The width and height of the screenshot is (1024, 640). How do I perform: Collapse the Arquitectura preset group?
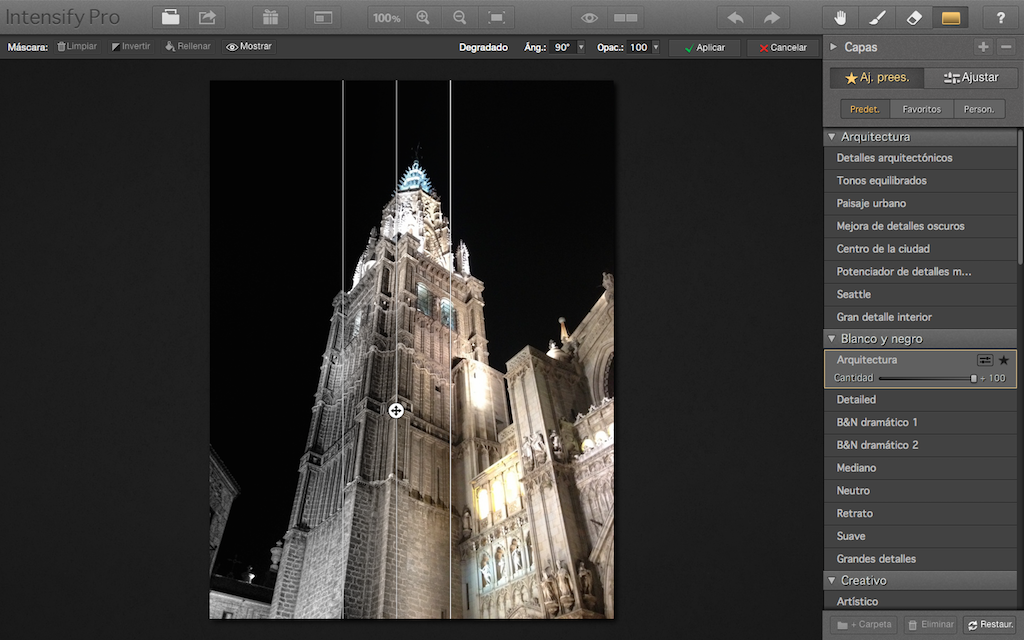832,137
